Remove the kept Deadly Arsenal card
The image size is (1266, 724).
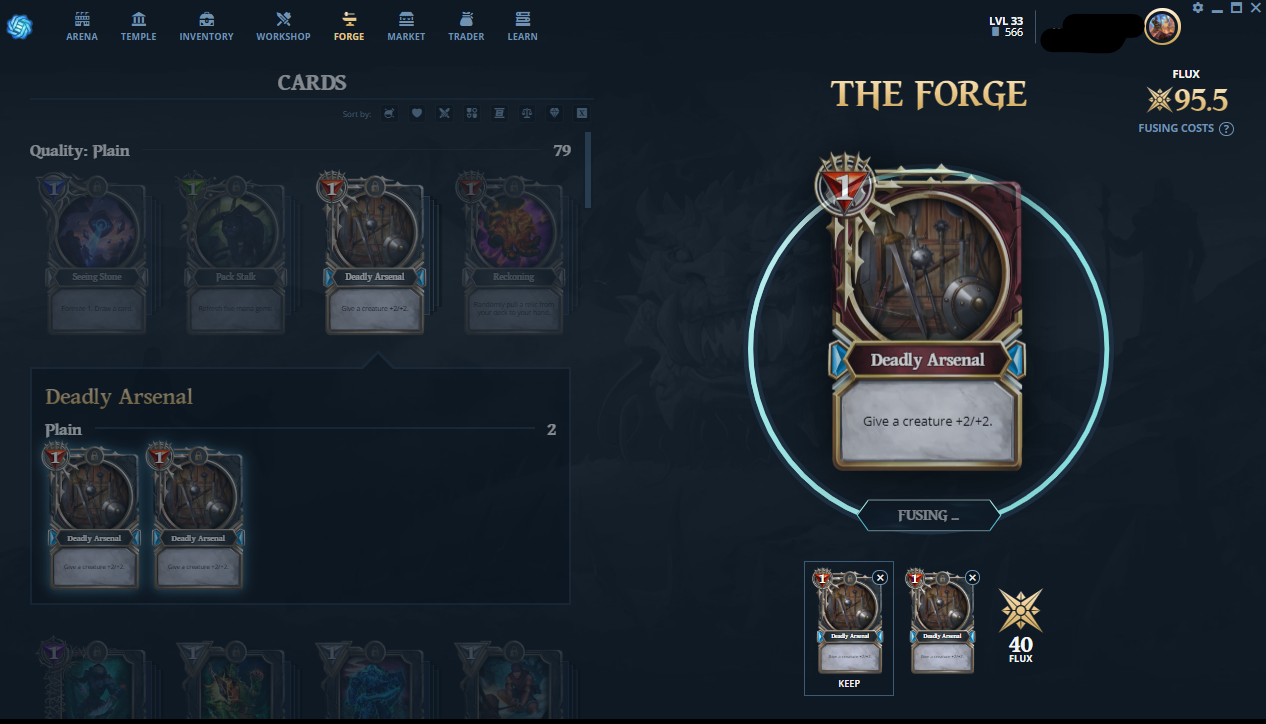[x=880, y=577]
